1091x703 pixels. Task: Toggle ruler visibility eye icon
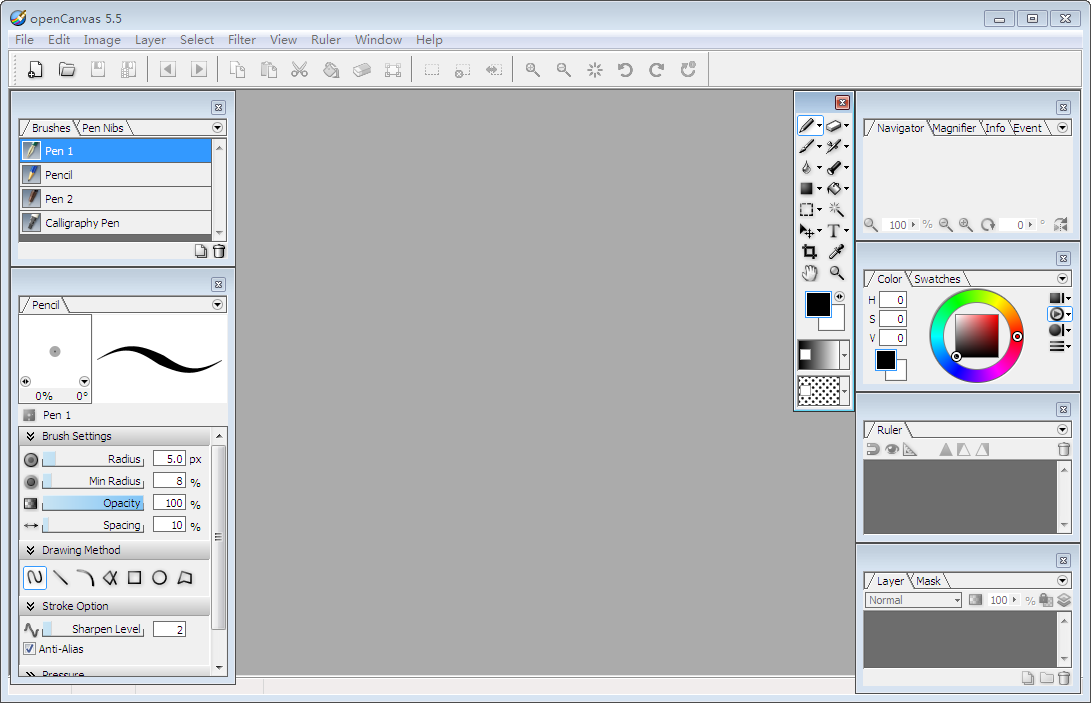(x=891, y=450)
